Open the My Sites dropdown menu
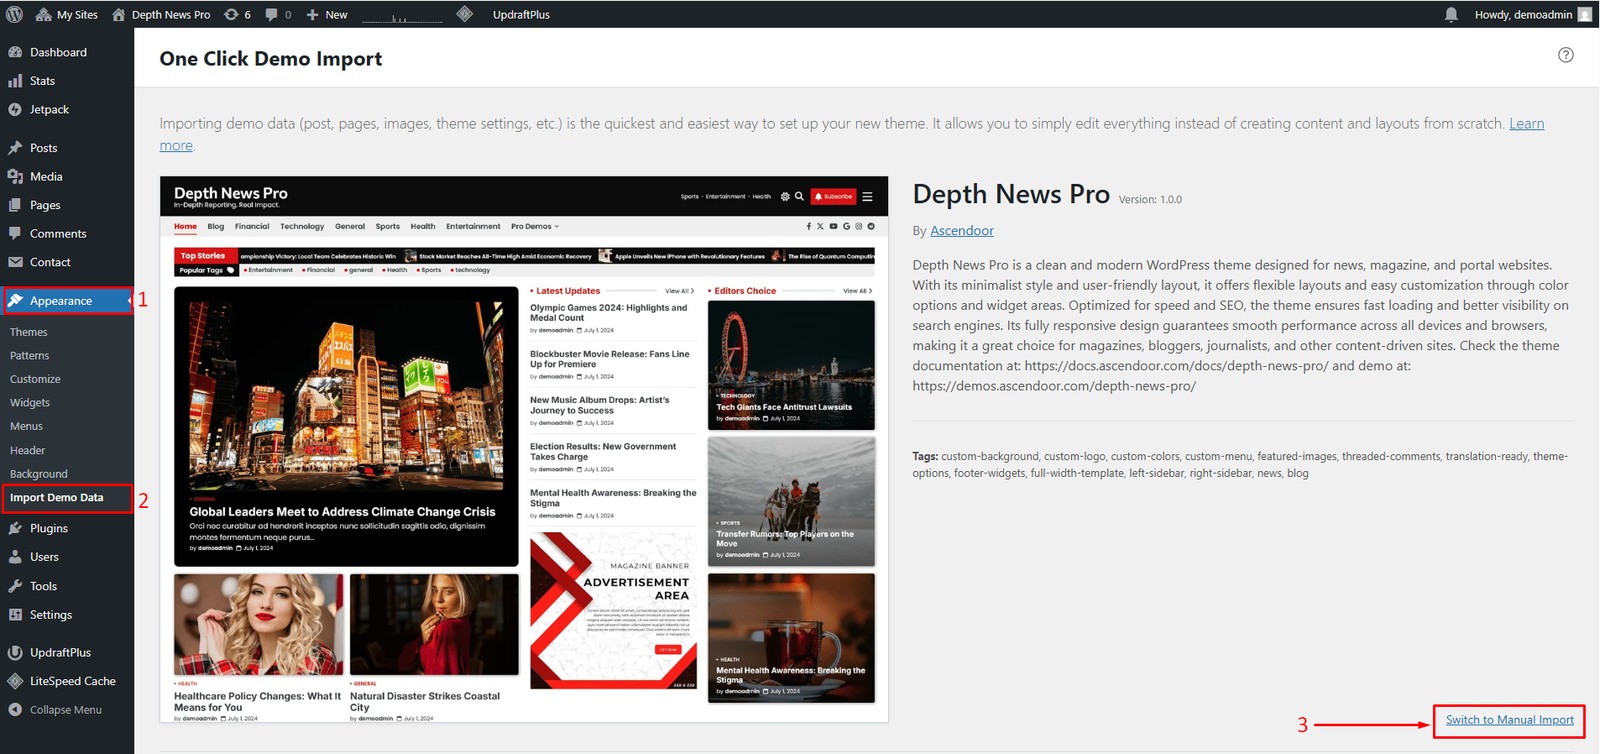 (67, 14)
